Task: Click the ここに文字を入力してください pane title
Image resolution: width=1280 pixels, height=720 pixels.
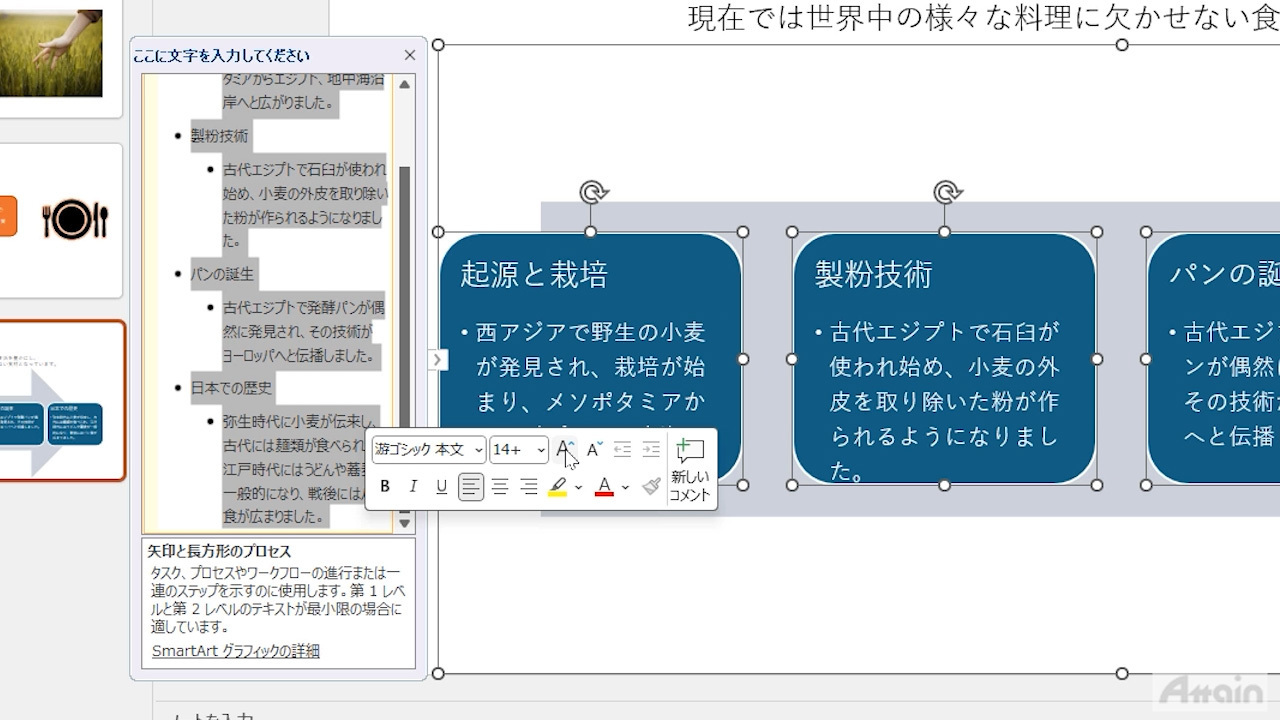Action: tap(222, 56)
